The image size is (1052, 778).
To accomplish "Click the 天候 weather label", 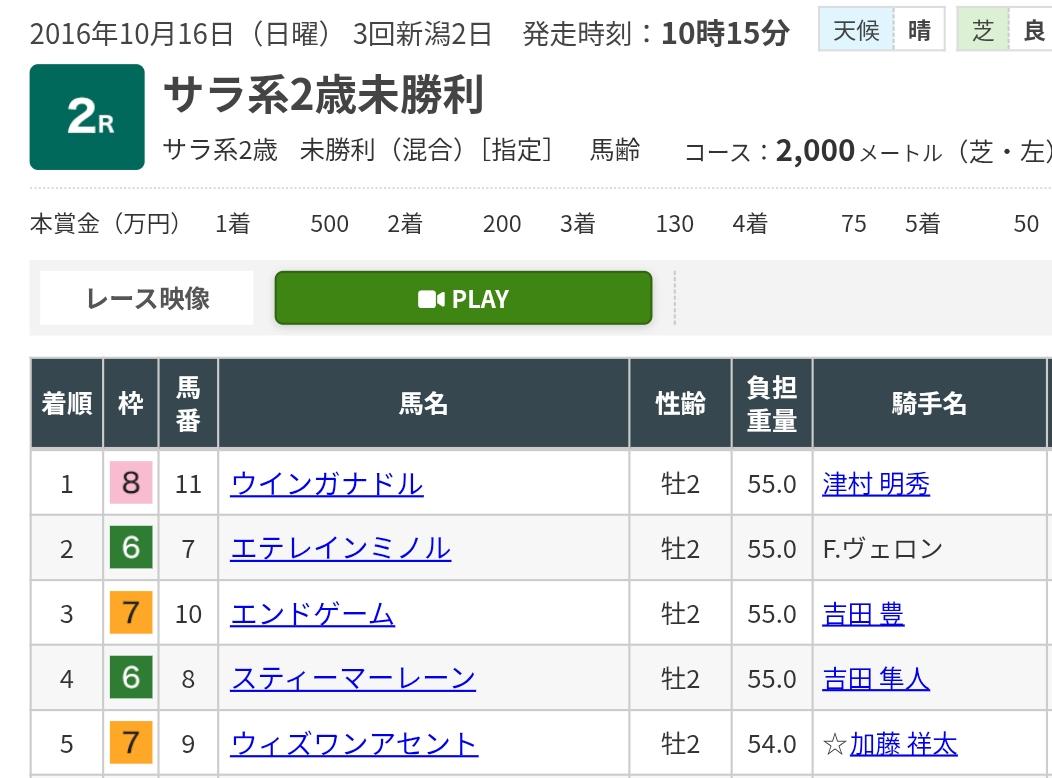I will pos(855,31).
